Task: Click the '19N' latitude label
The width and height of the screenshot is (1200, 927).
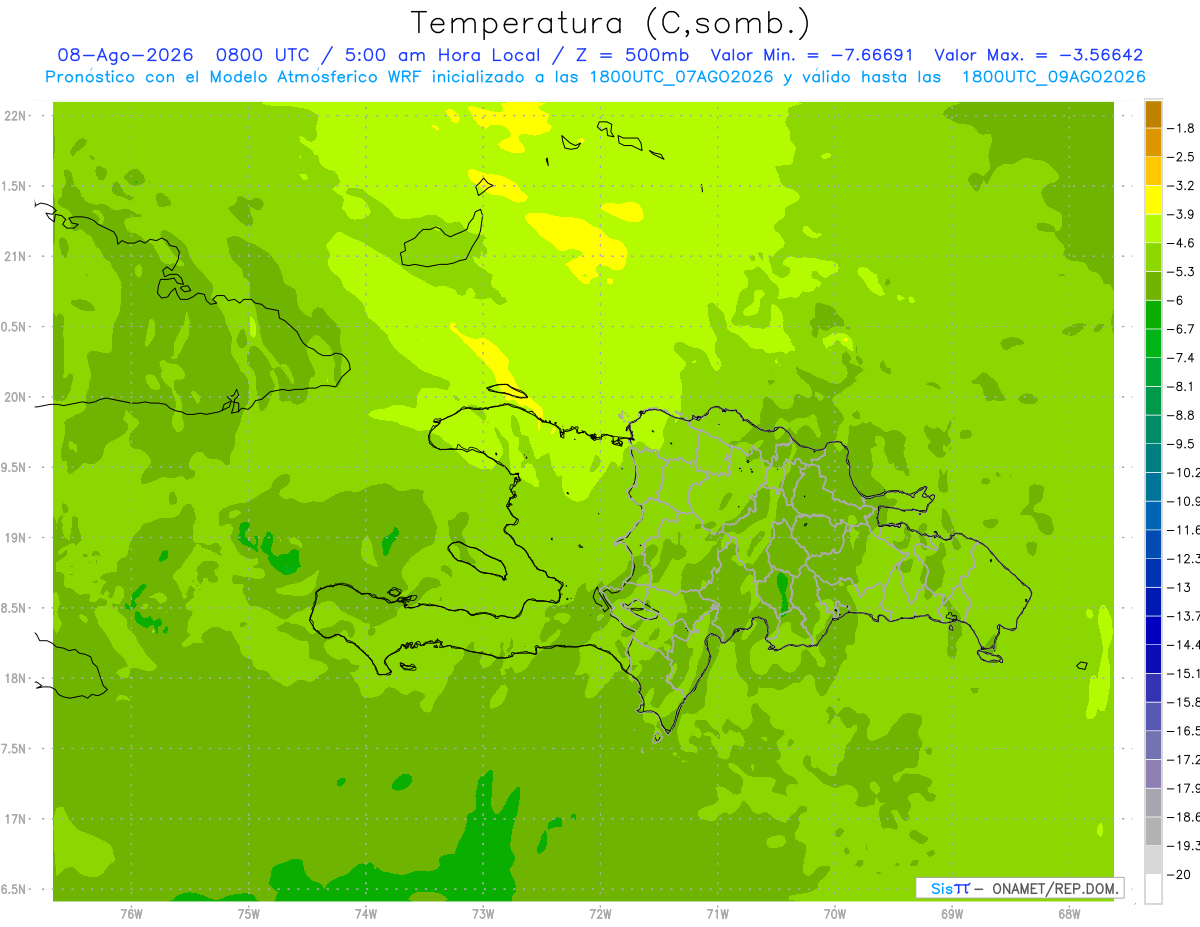Action: 14,537
